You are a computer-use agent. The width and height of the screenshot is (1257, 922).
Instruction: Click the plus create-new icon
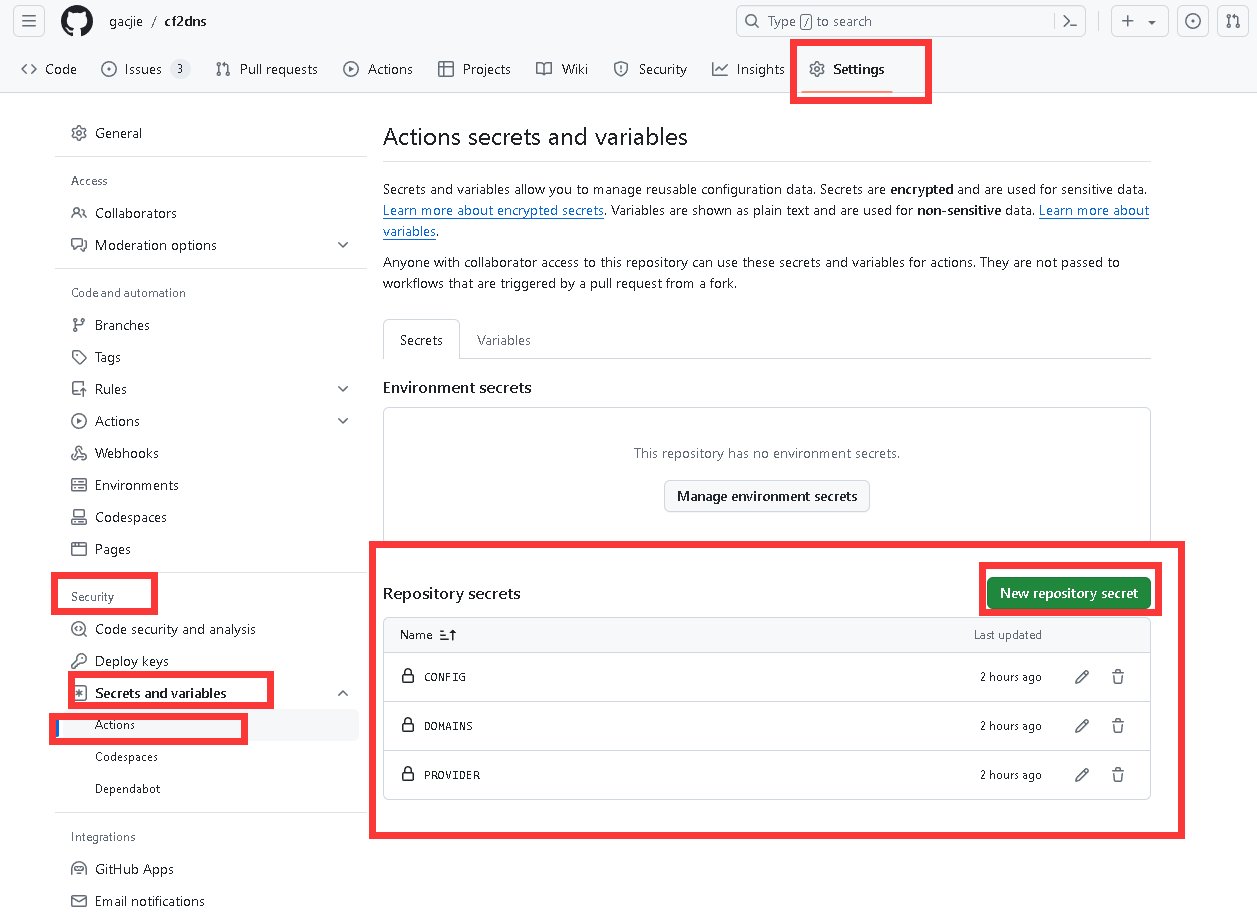[1128, 21]
